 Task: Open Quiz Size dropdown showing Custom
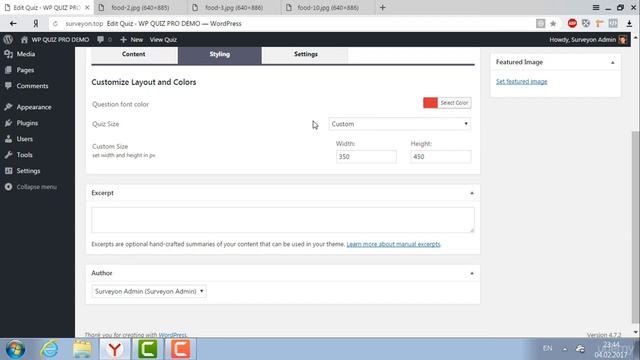coord(399,124)
